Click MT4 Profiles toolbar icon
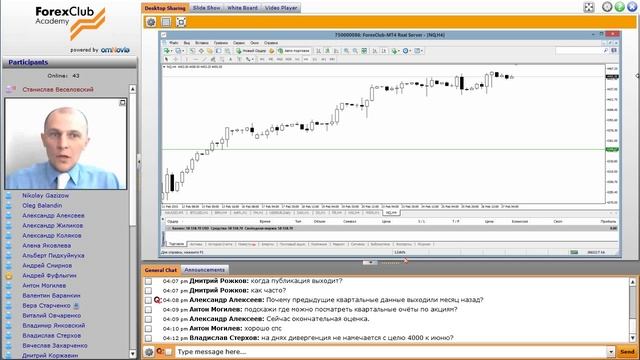Viewport: 640px width, 360px height. tap(178, 51)
